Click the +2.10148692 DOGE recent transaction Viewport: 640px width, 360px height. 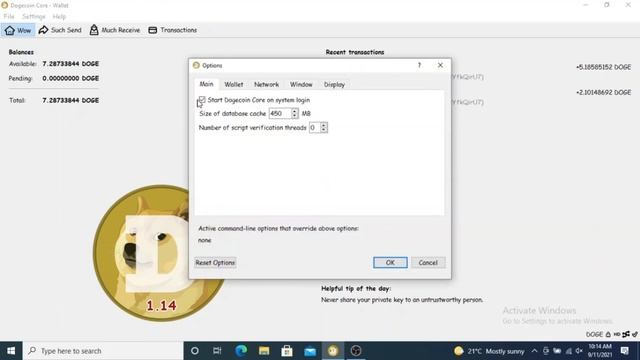click(x=603, y=93)
